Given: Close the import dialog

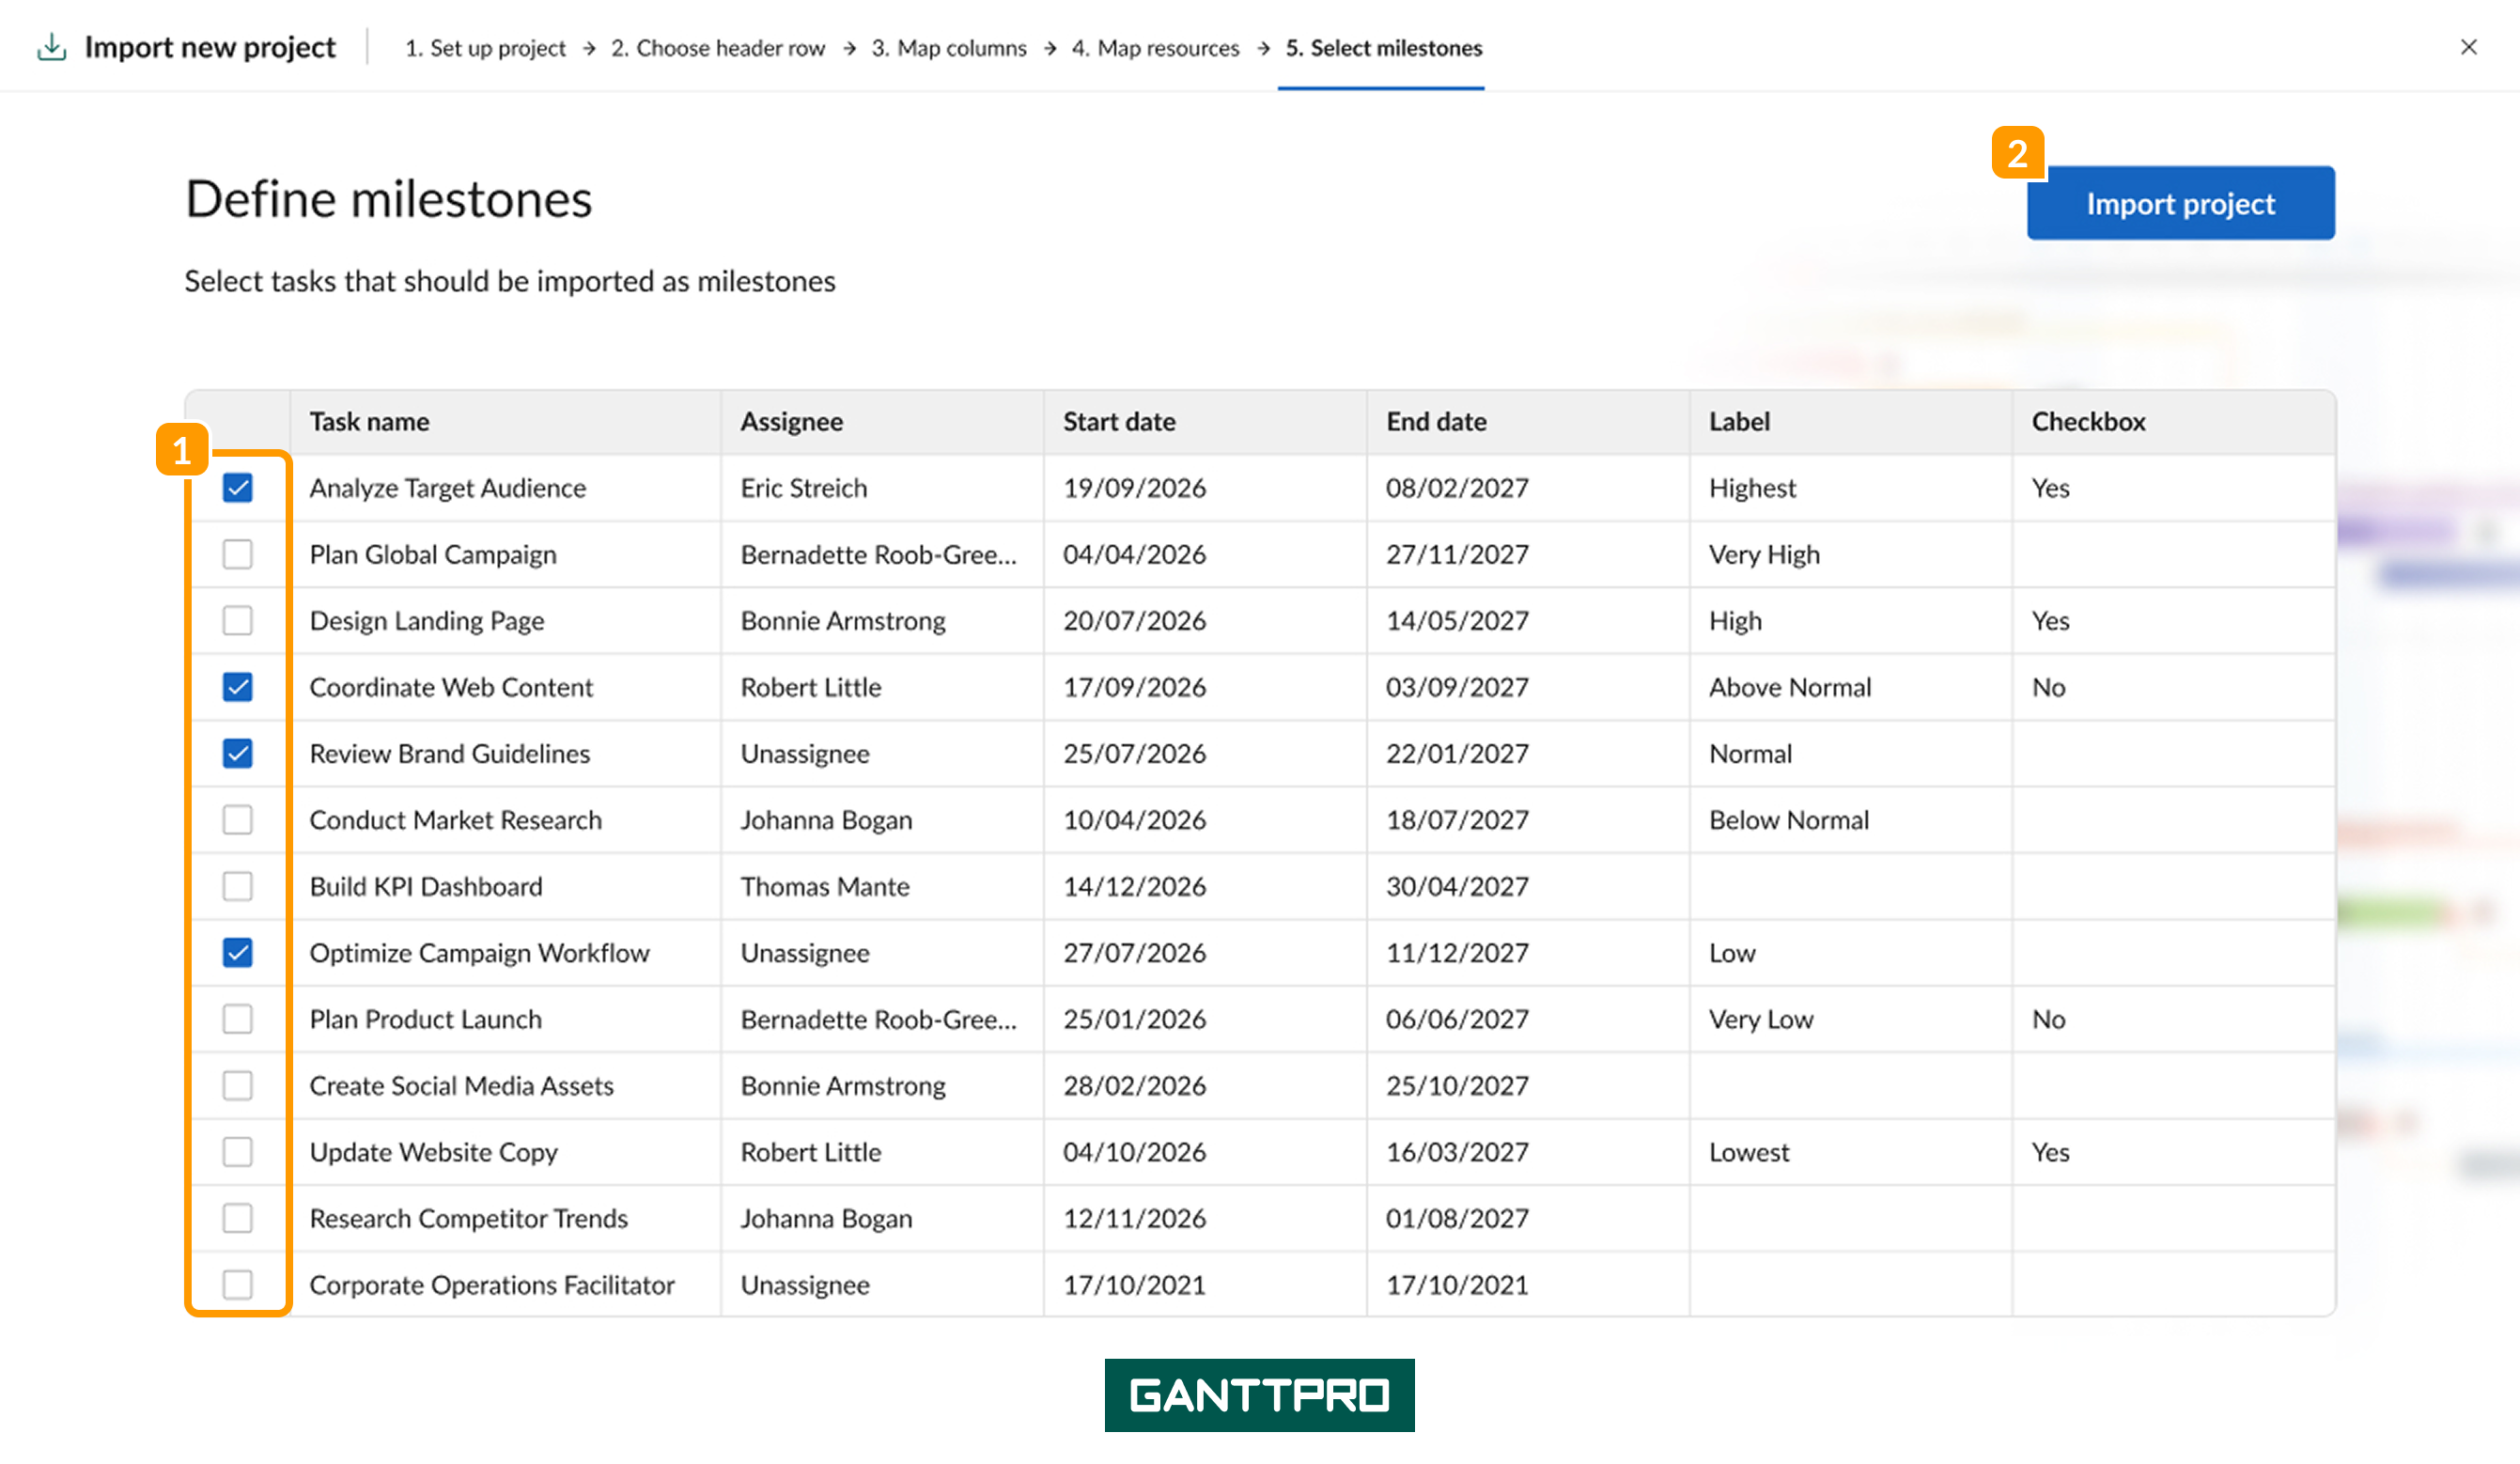Looking at the screenshot, I should (2468, 47).
